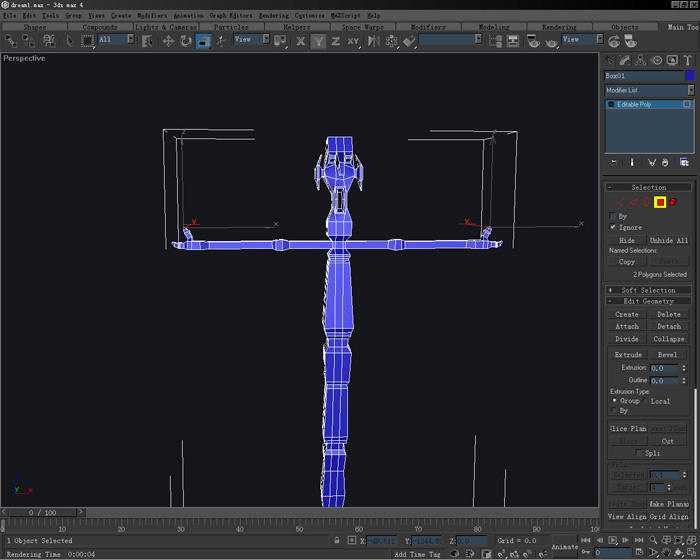Click the Select and Manipulate tool
This screenshot has height=560, width=700.
221,41
